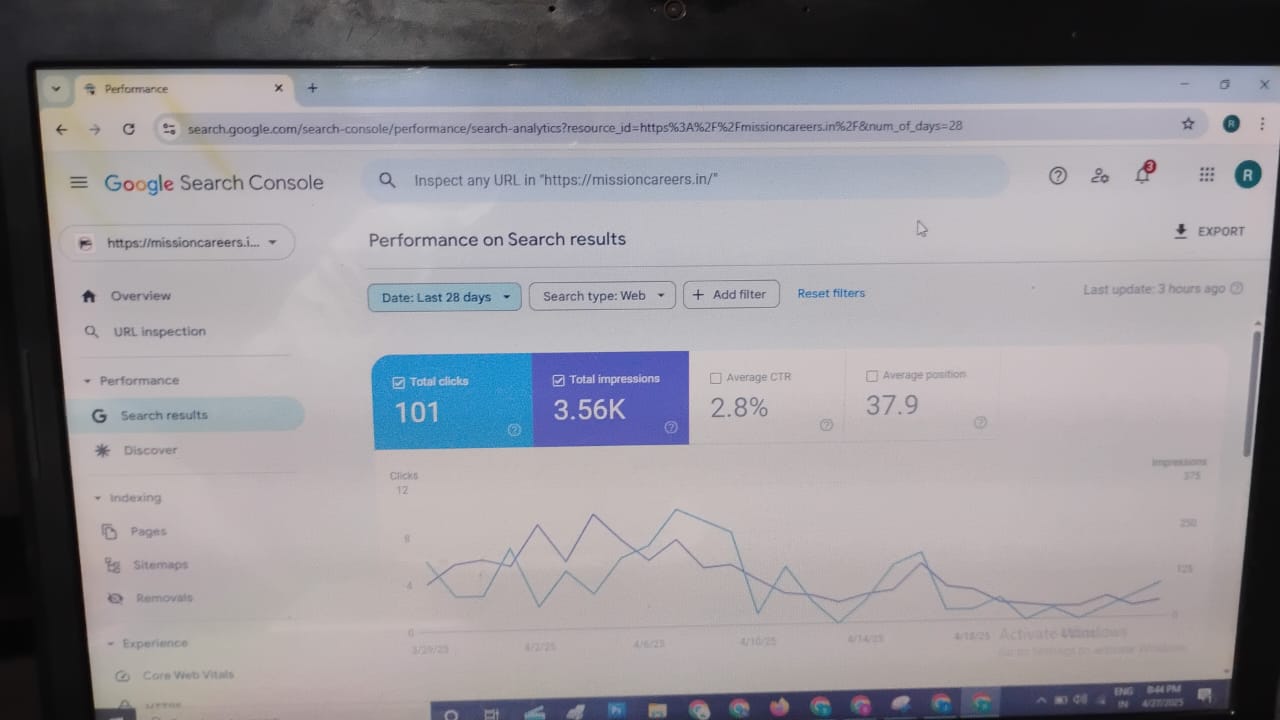Click the EXPORT button
Viewport: 1280px width, 720px height.
(1209, 231)
